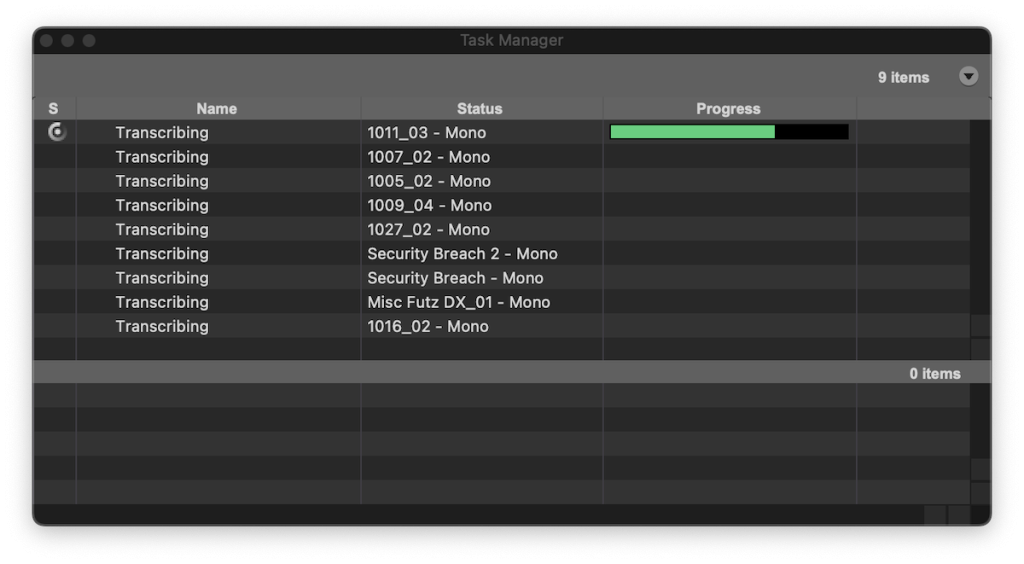Screen dimensions: 1024x564
Task: Click the S column header
Action: (53, 109)
